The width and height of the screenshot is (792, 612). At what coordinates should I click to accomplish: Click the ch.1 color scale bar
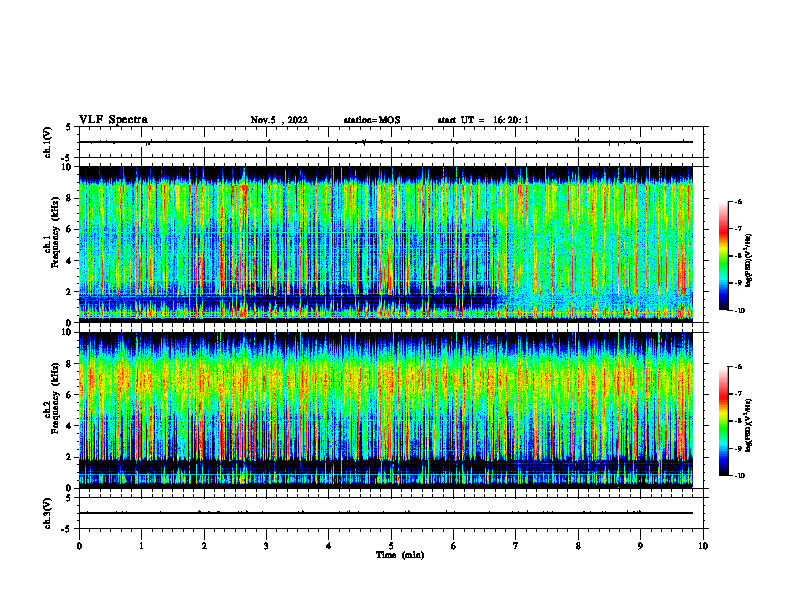pos(723,256)
